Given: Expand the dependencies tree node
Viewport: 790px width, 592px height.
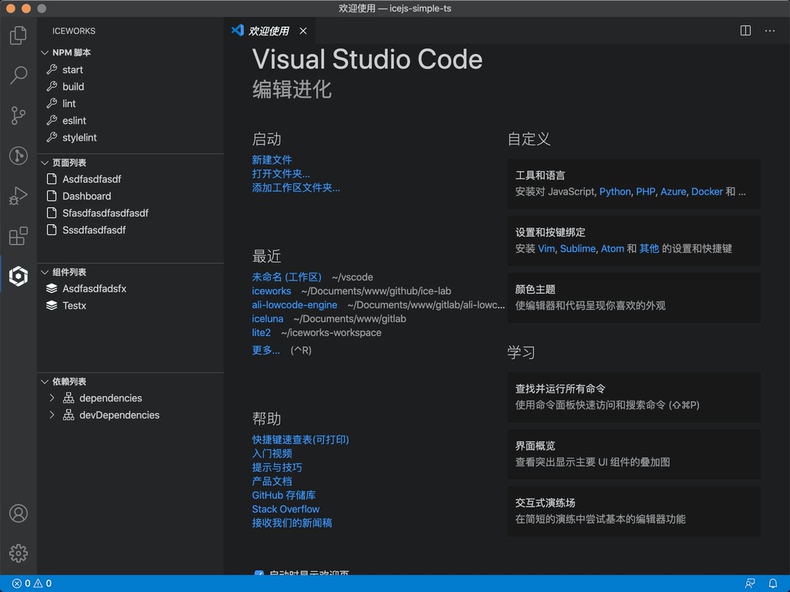Looking at the screenshot, I should point(52,398).
